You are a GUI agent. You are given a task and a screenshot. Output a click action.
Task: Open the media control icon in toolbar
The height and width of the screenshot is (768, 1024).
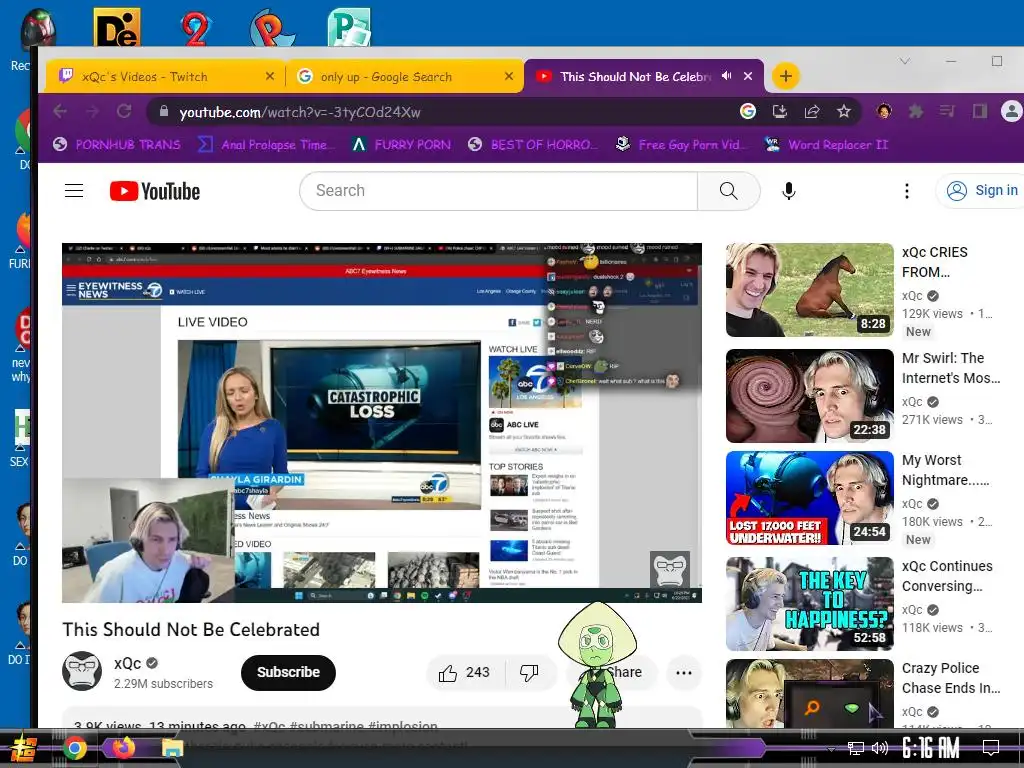click(948, 112)
